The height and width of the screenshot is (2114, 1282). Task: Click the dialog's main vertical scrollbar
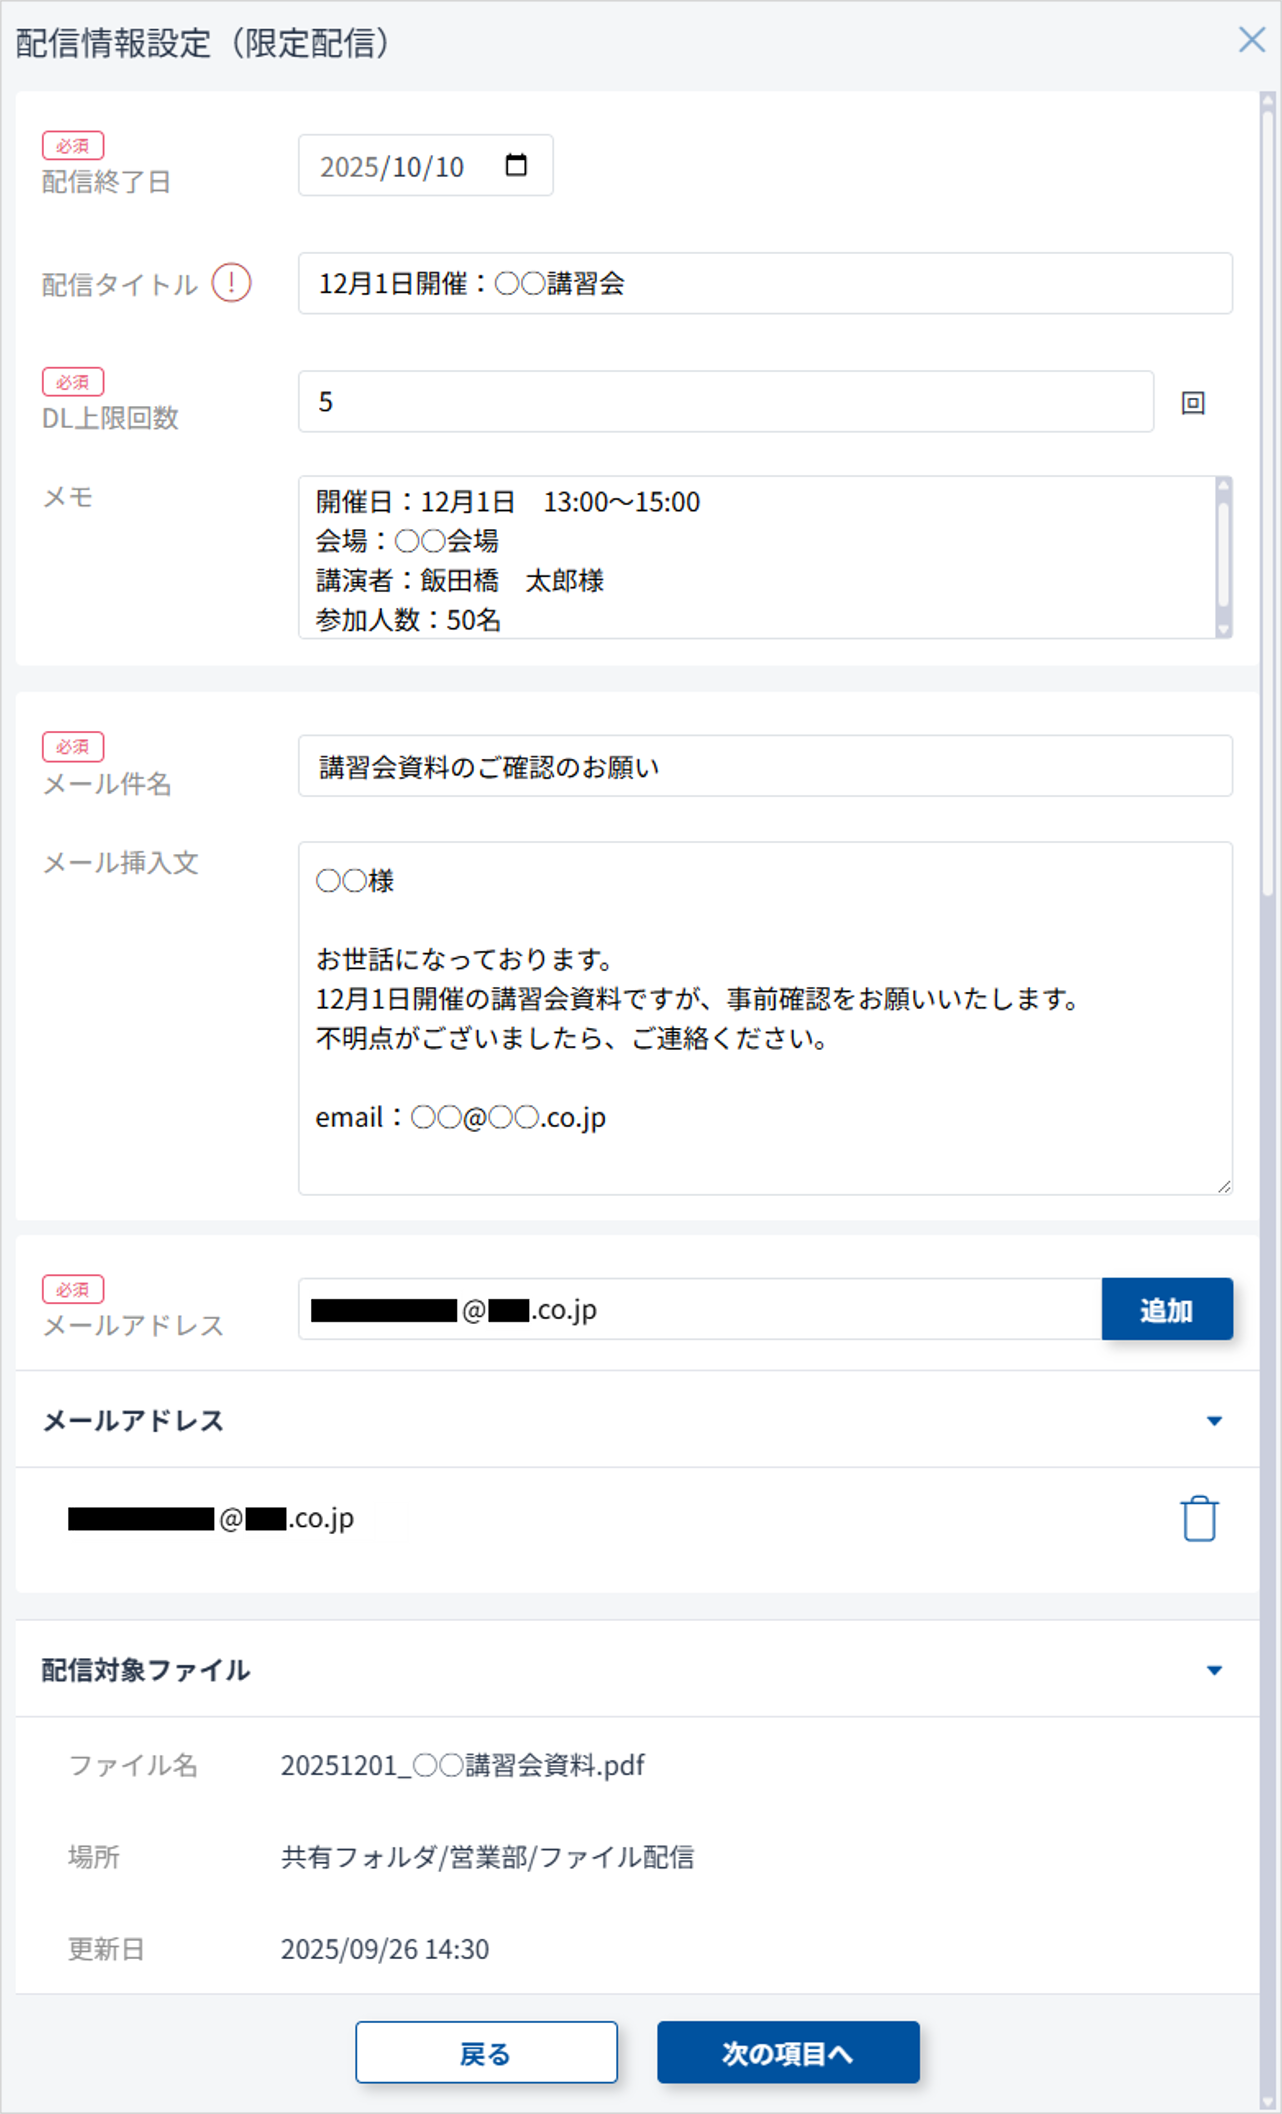pos(1267,500)
